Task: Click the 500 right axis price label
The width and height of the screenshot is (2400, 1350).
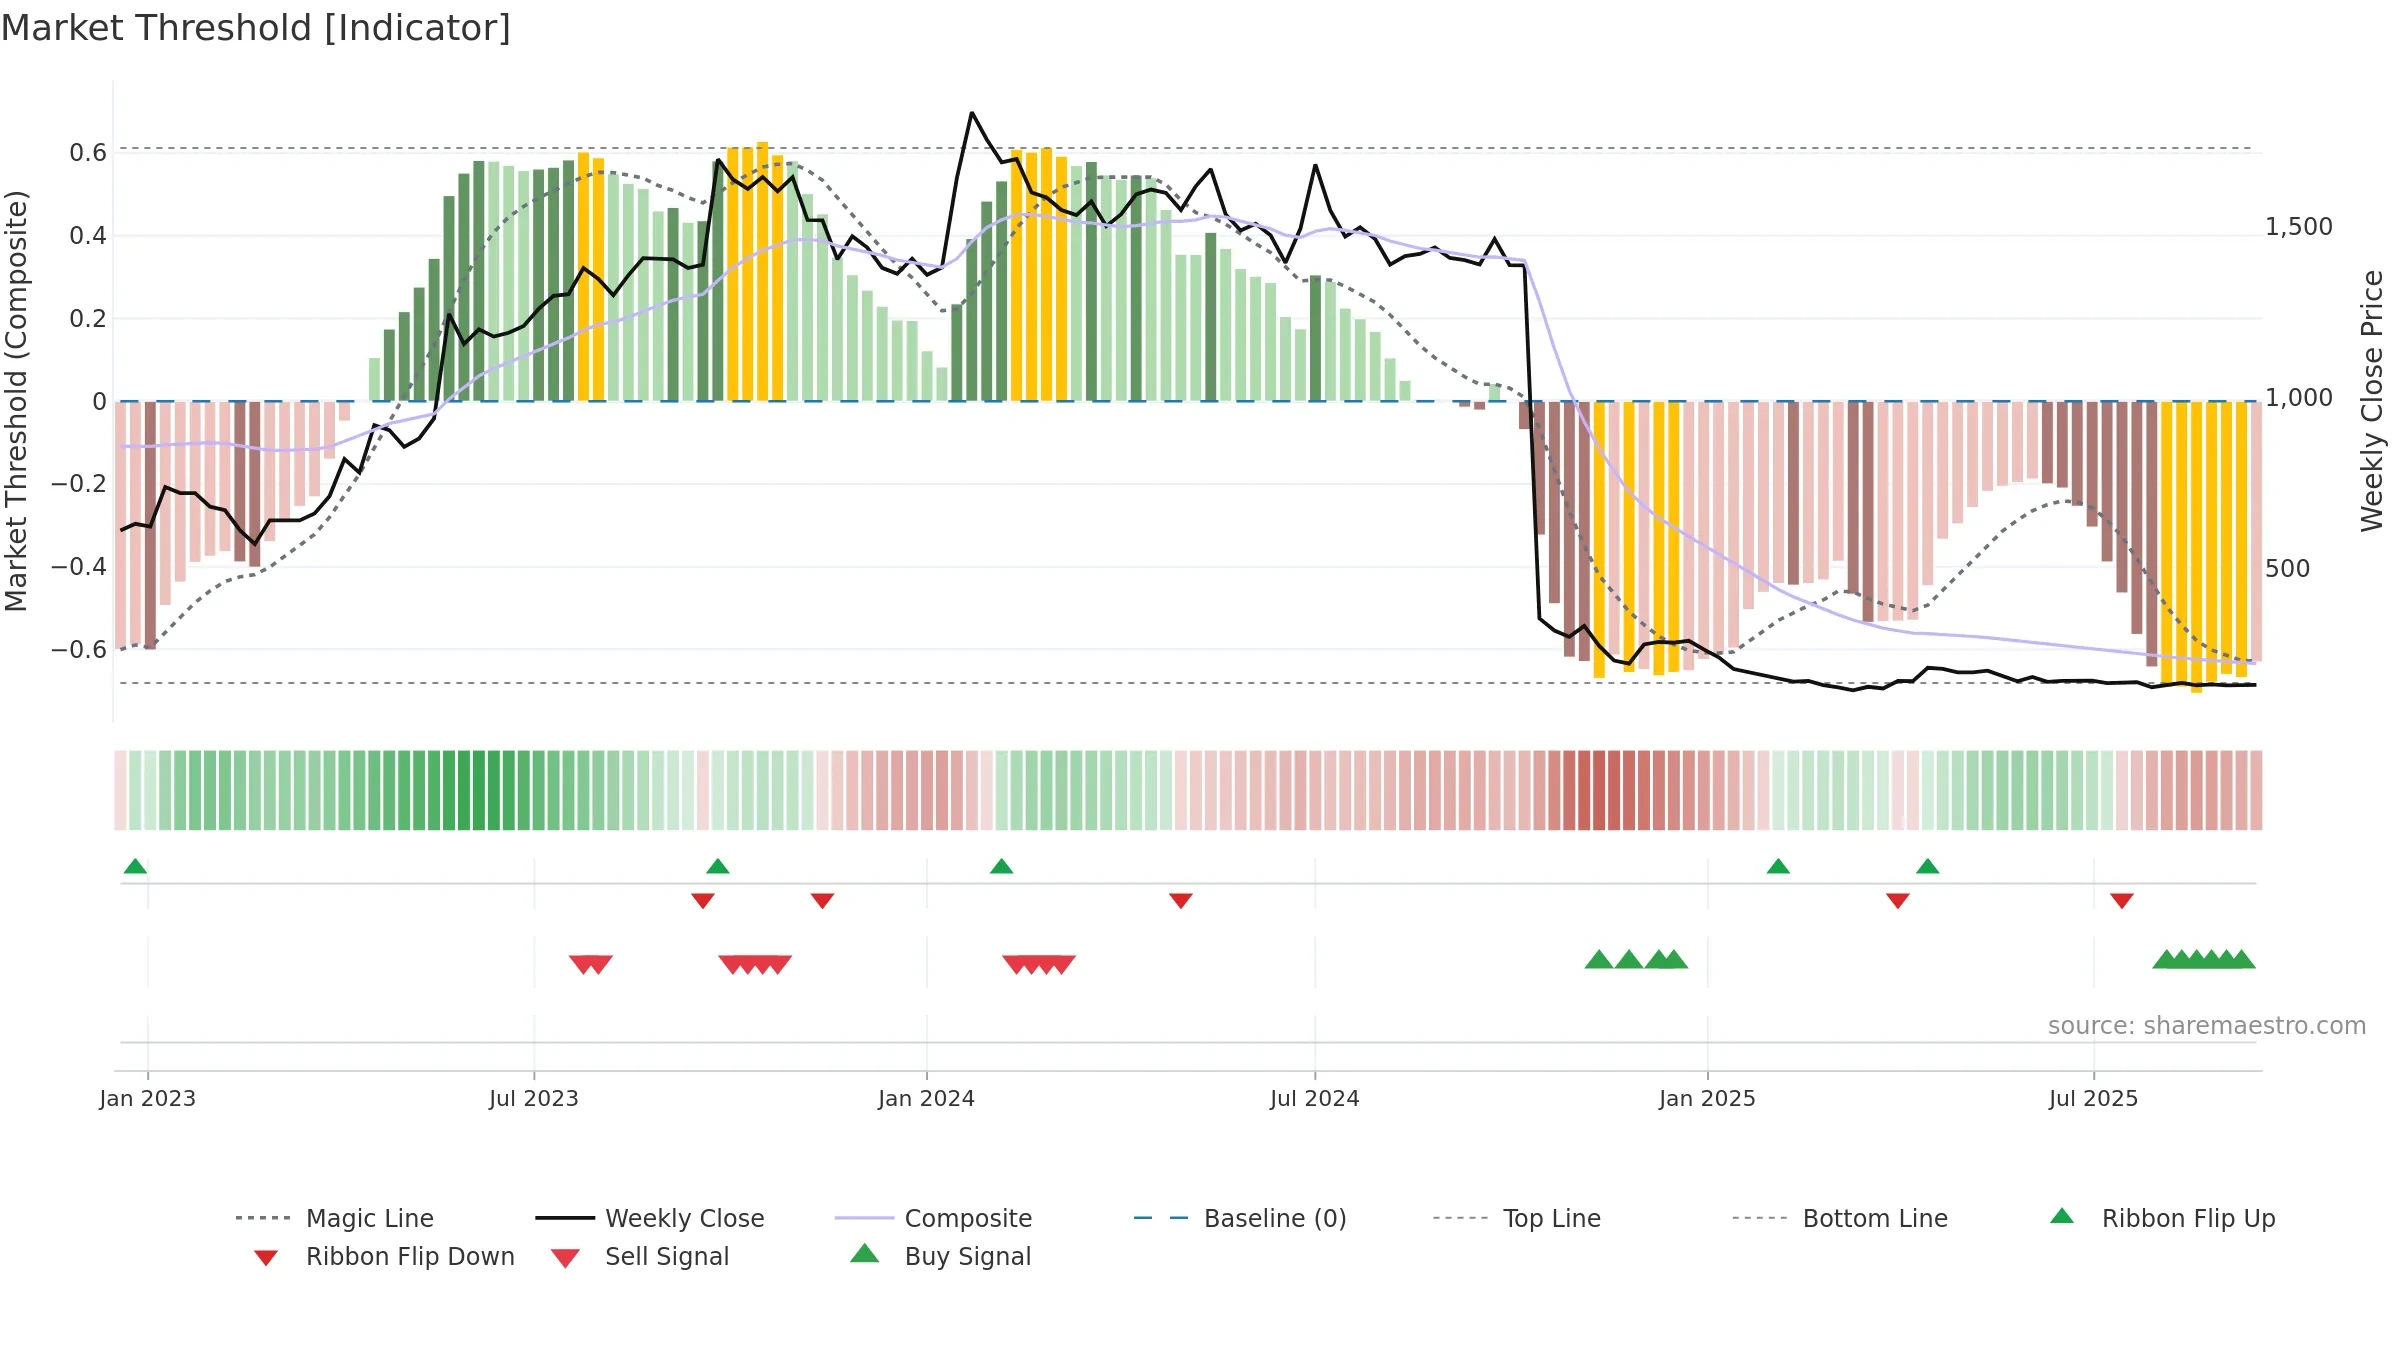Action: pyautogui.click(x=2288, y=569)
